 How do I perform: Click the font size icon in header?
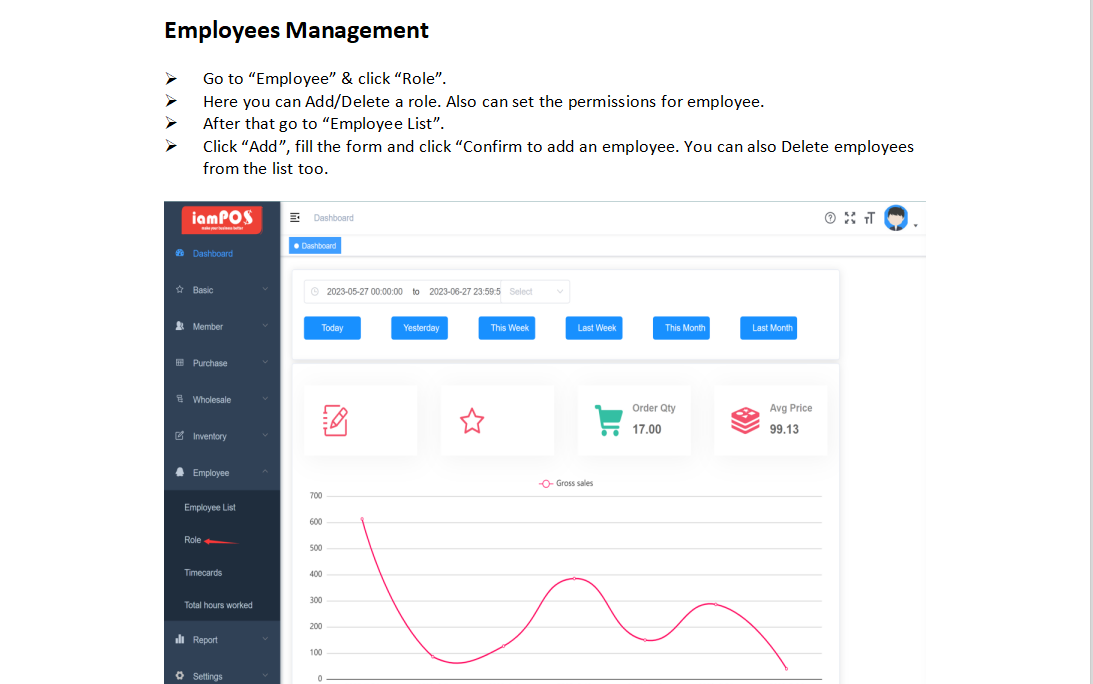click(869, 218)
